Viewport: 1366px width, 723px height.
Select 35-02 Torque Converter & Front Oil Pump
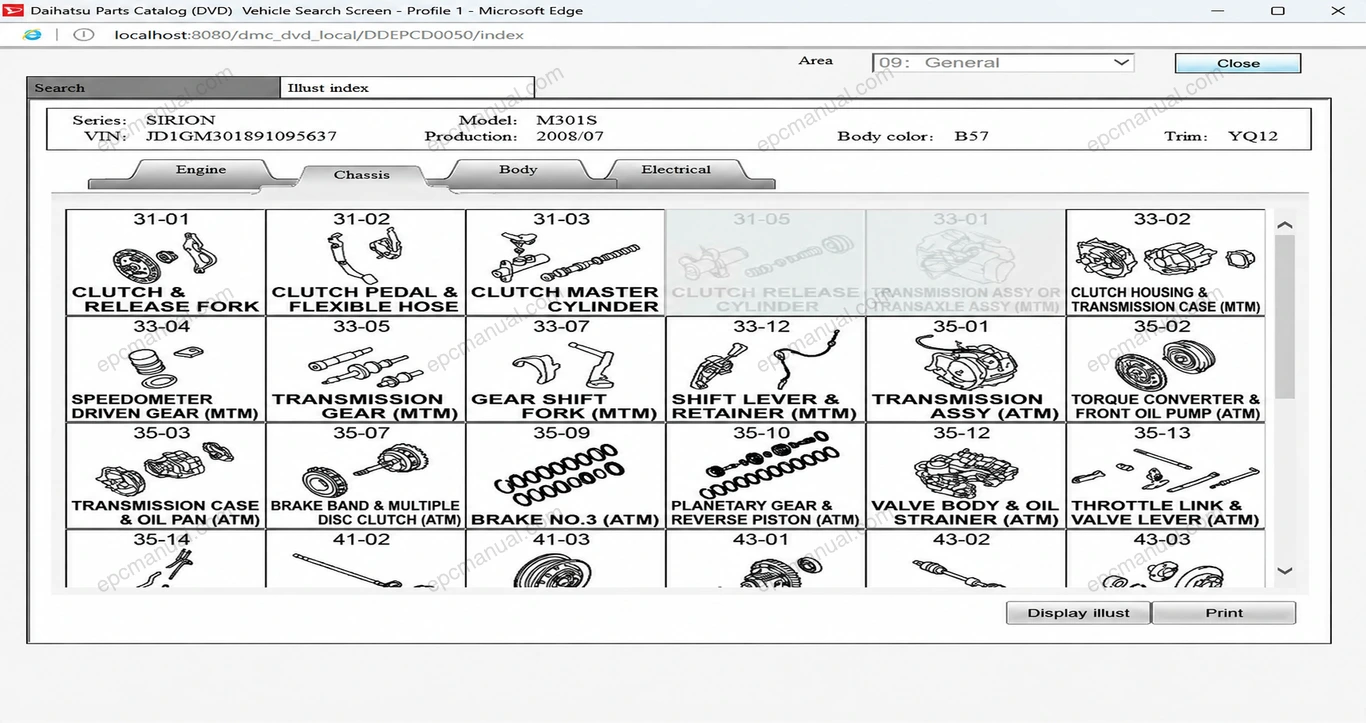(x=1166, y=370)
